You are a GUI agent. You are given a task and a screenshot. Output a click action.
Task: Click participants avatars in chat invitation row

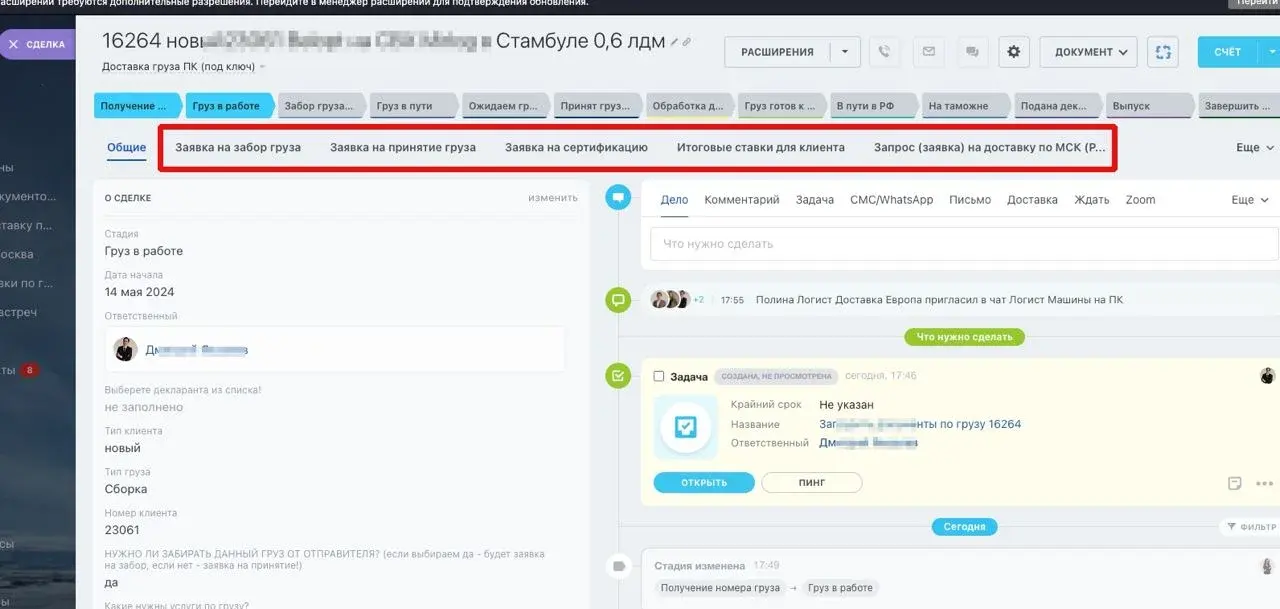click(670, 299)
